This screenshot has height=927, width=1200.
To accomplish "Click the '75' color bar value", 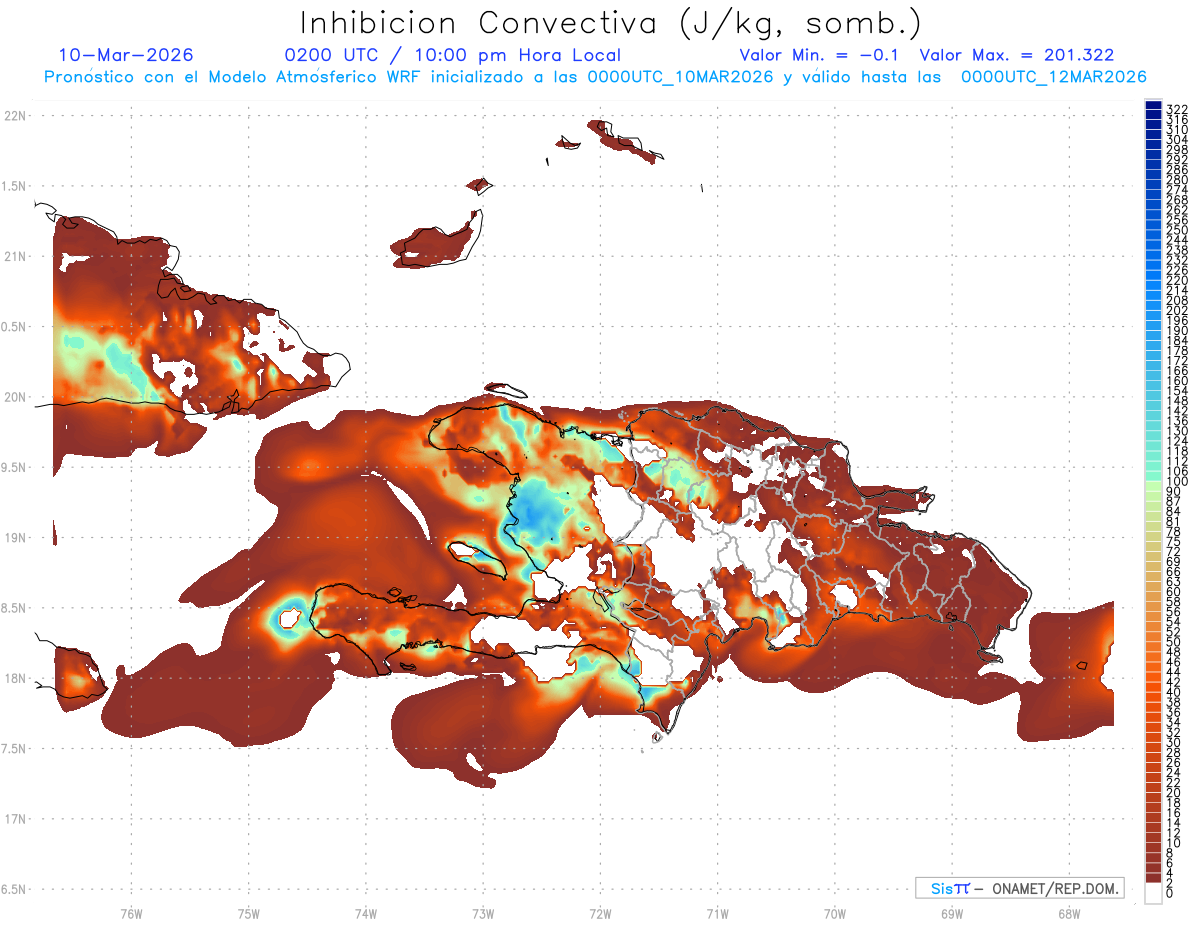I will pos(1173,542).
